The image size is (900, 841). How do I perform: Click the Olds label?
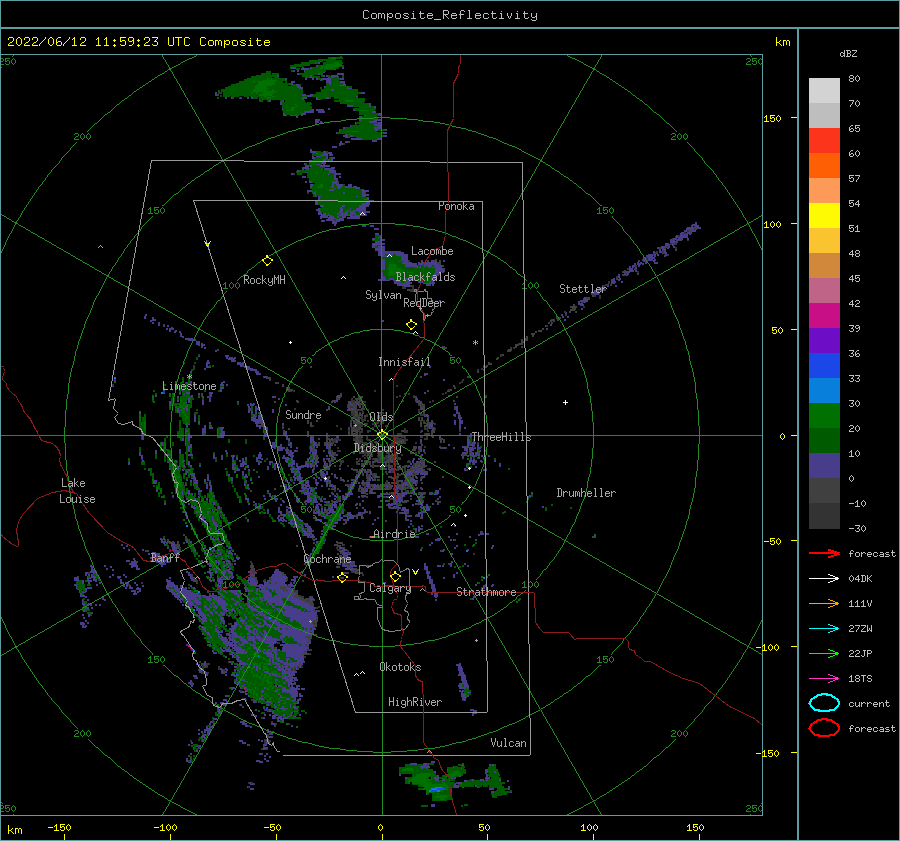pos(381,417)
